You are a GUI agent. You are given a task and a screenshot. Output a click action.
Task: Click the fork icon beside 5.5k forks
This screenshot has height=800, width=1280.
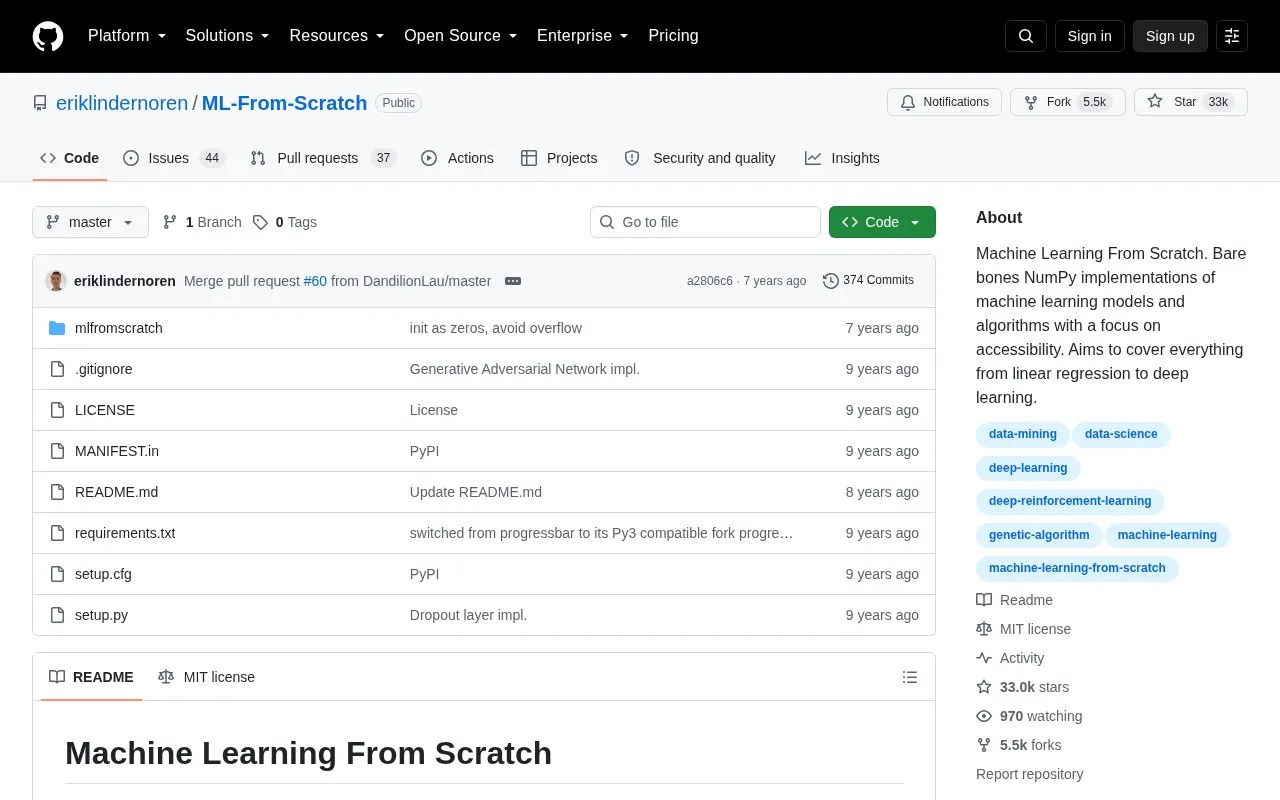point(984,745)
